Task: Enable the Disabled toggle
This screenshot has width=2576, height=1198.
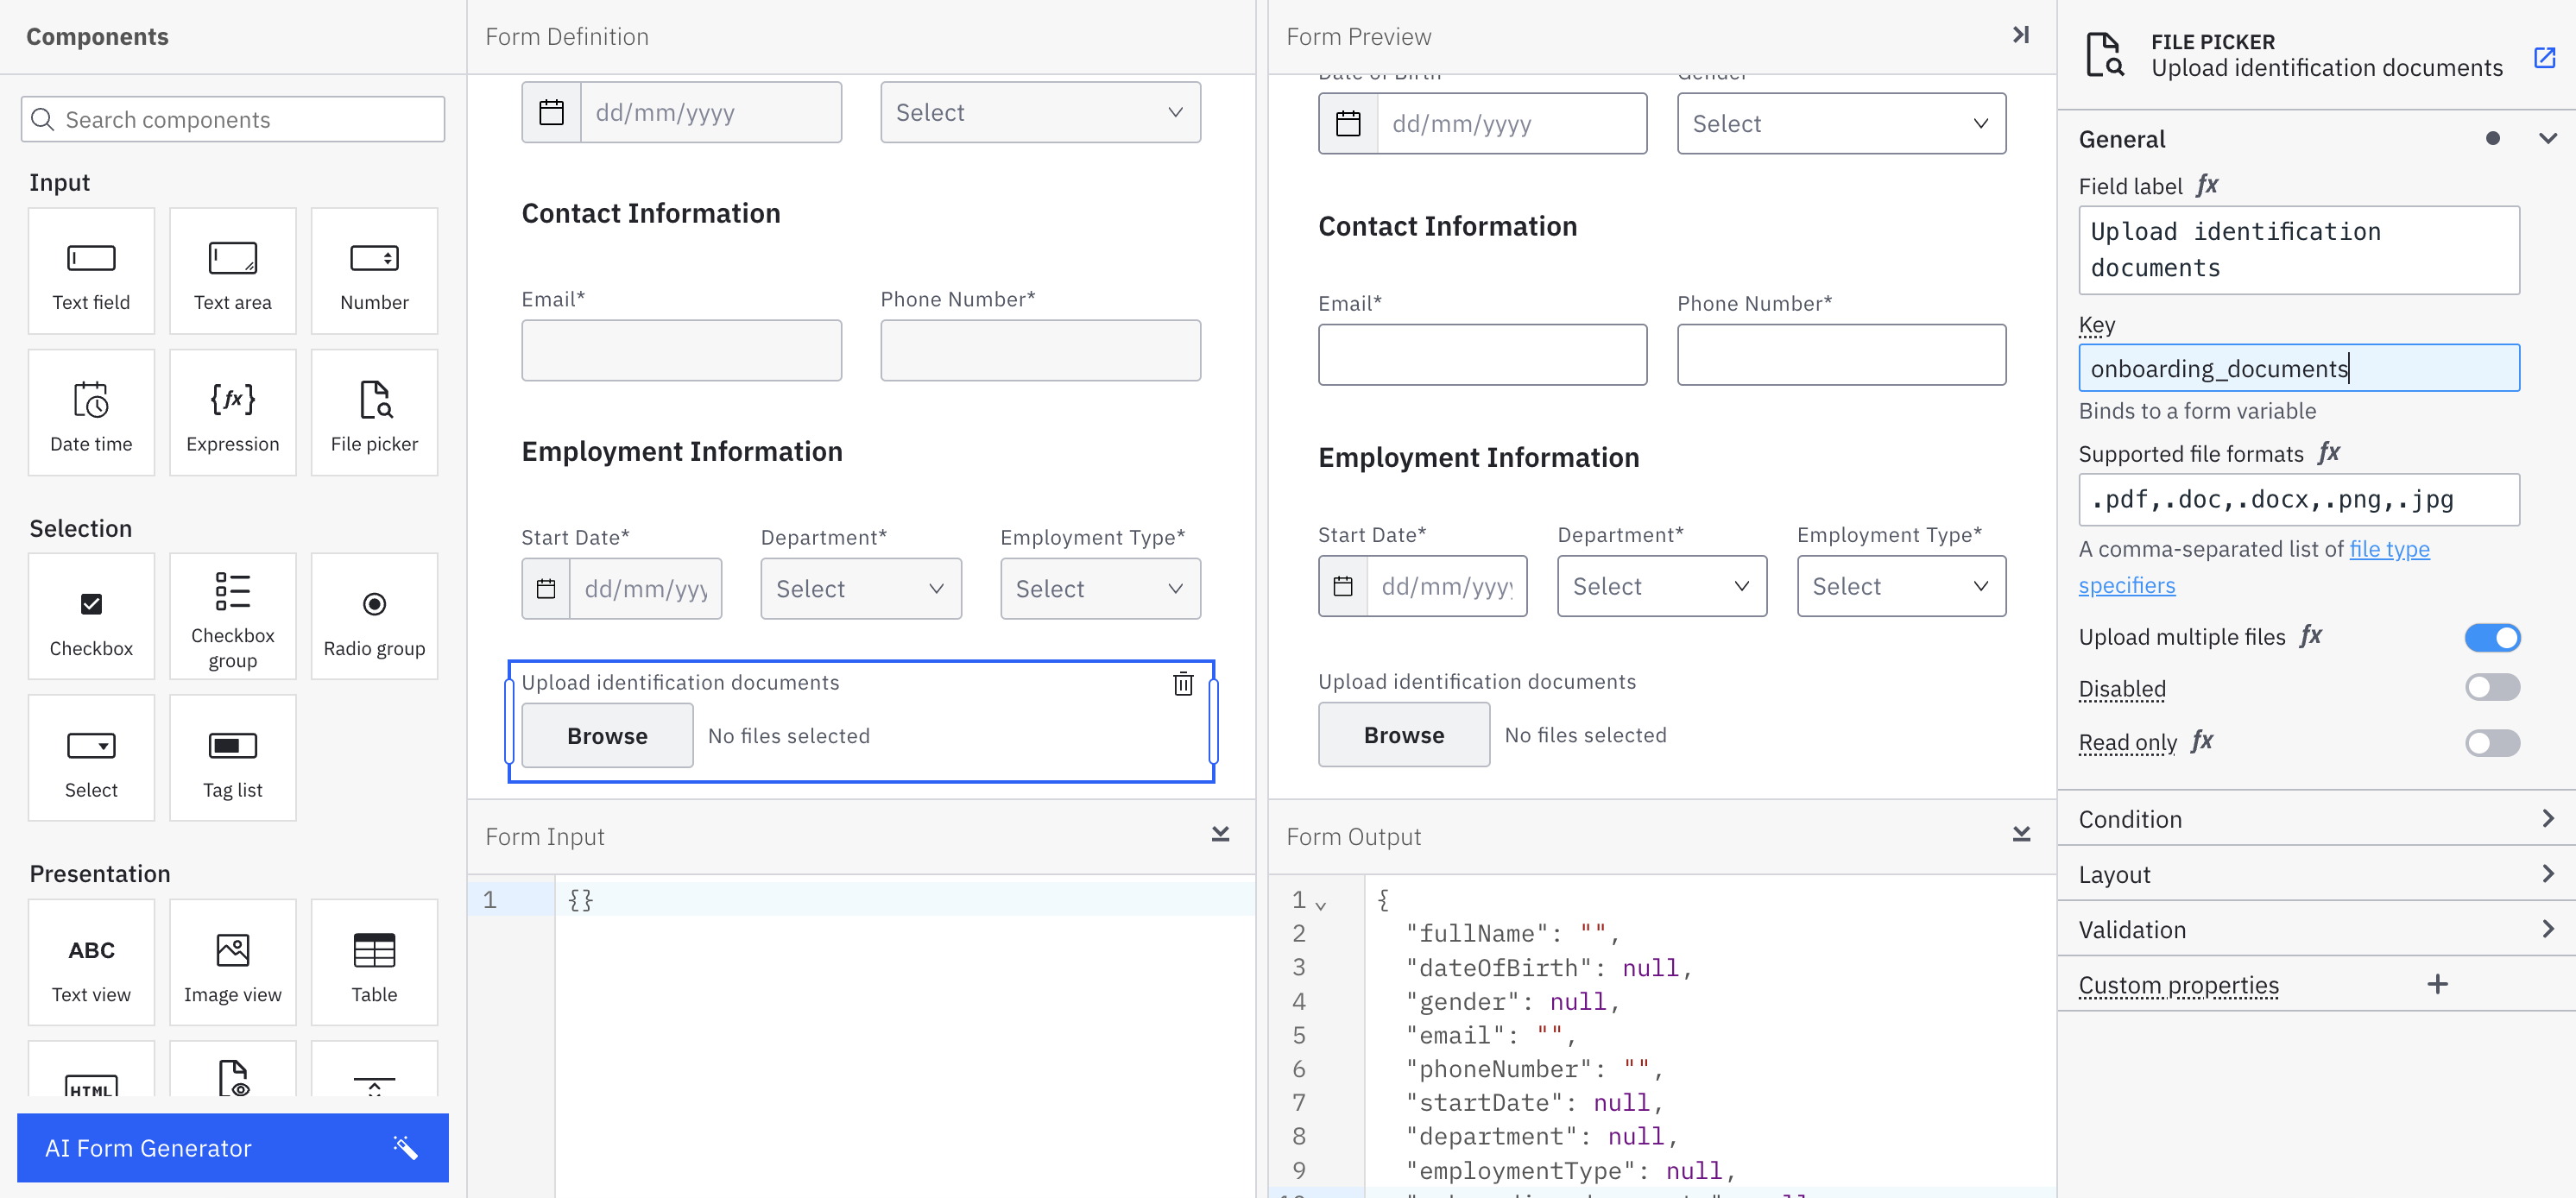Action: pos(2492,687)
